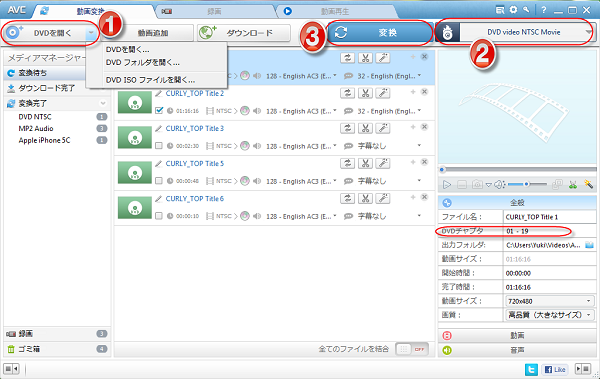600x379 pixels.
Task: Uncheck the CURLY_TOP Title 2 checkbox
Action: (159, 111)
